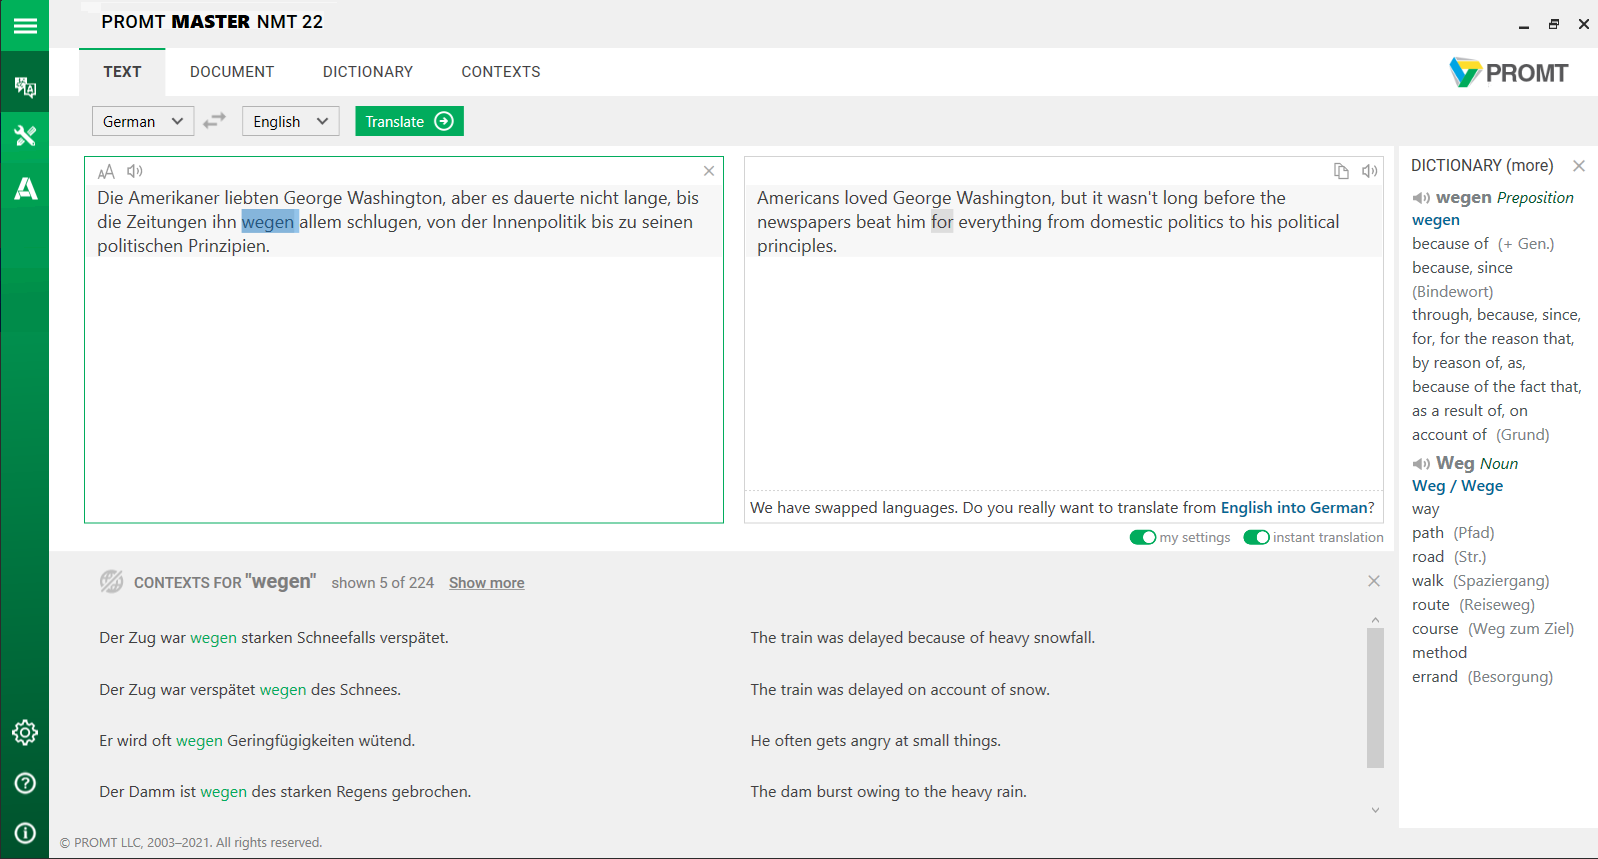This screenshot has width=1598, height=859.
Task: Switch to the DOCUMENT tab
Action: 232,72
